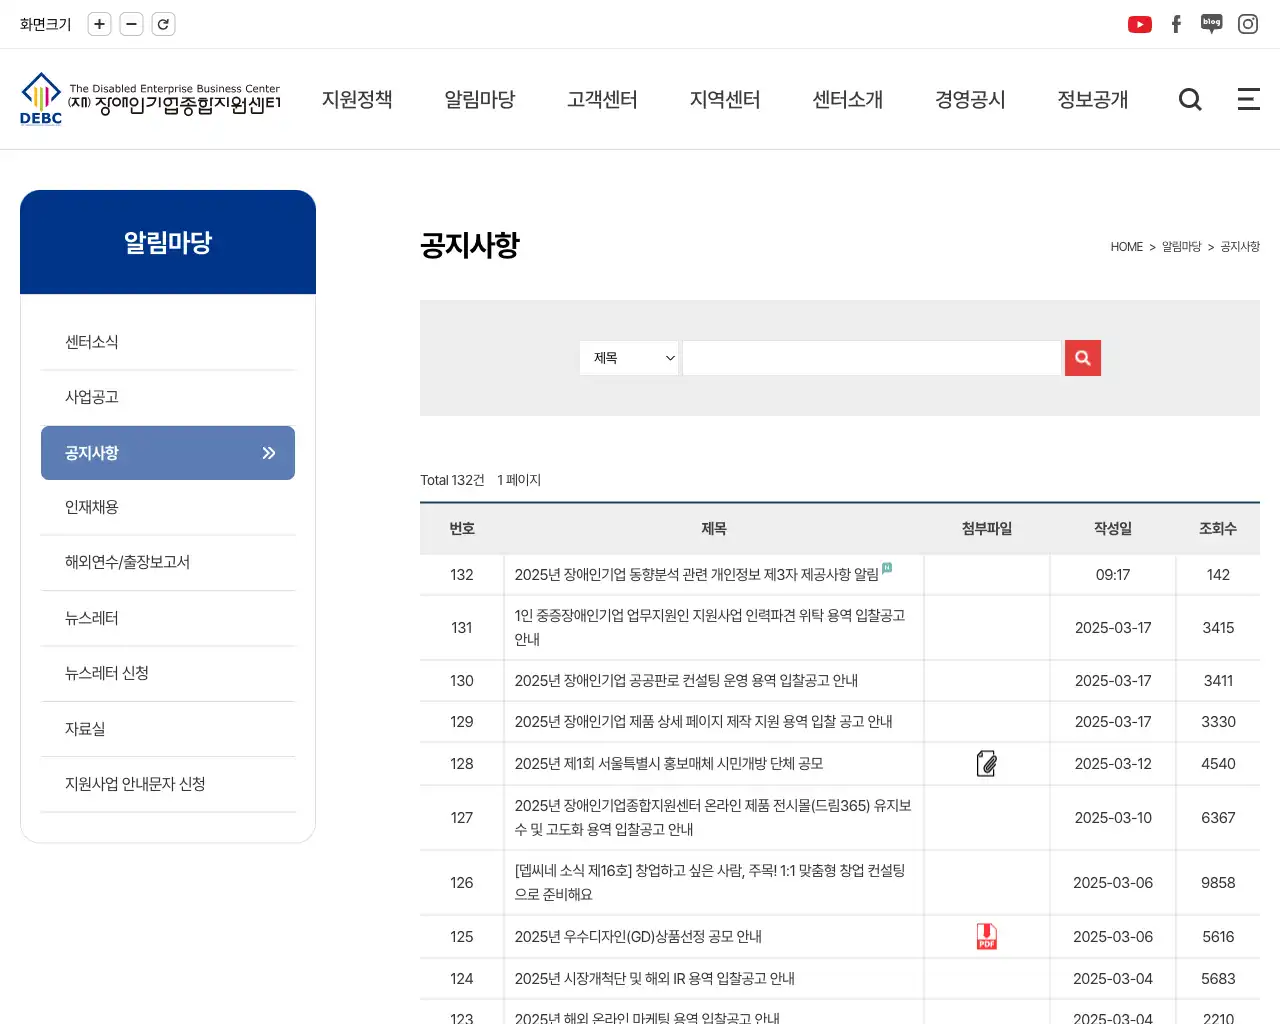
Task: Select 센터소식 in sidebar
Action: pyautogui.click(x=168, y=342)
